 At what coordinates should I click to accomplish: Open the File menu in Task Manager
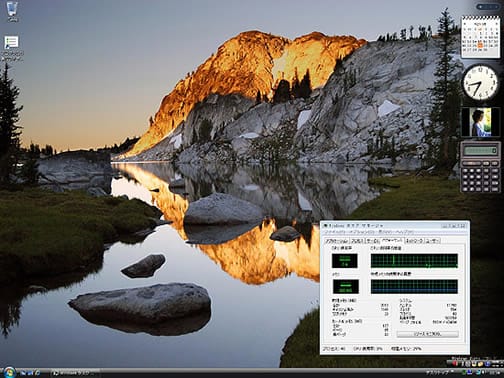tap(332, 232)
